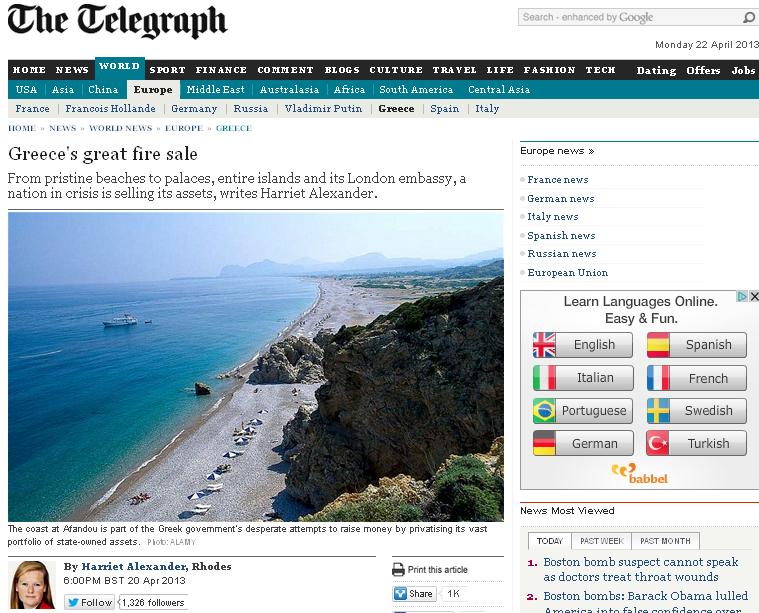Screen dimensions: 759x613
Task: Click the printer icon beside Print this article
Action: tap(398, 569)
